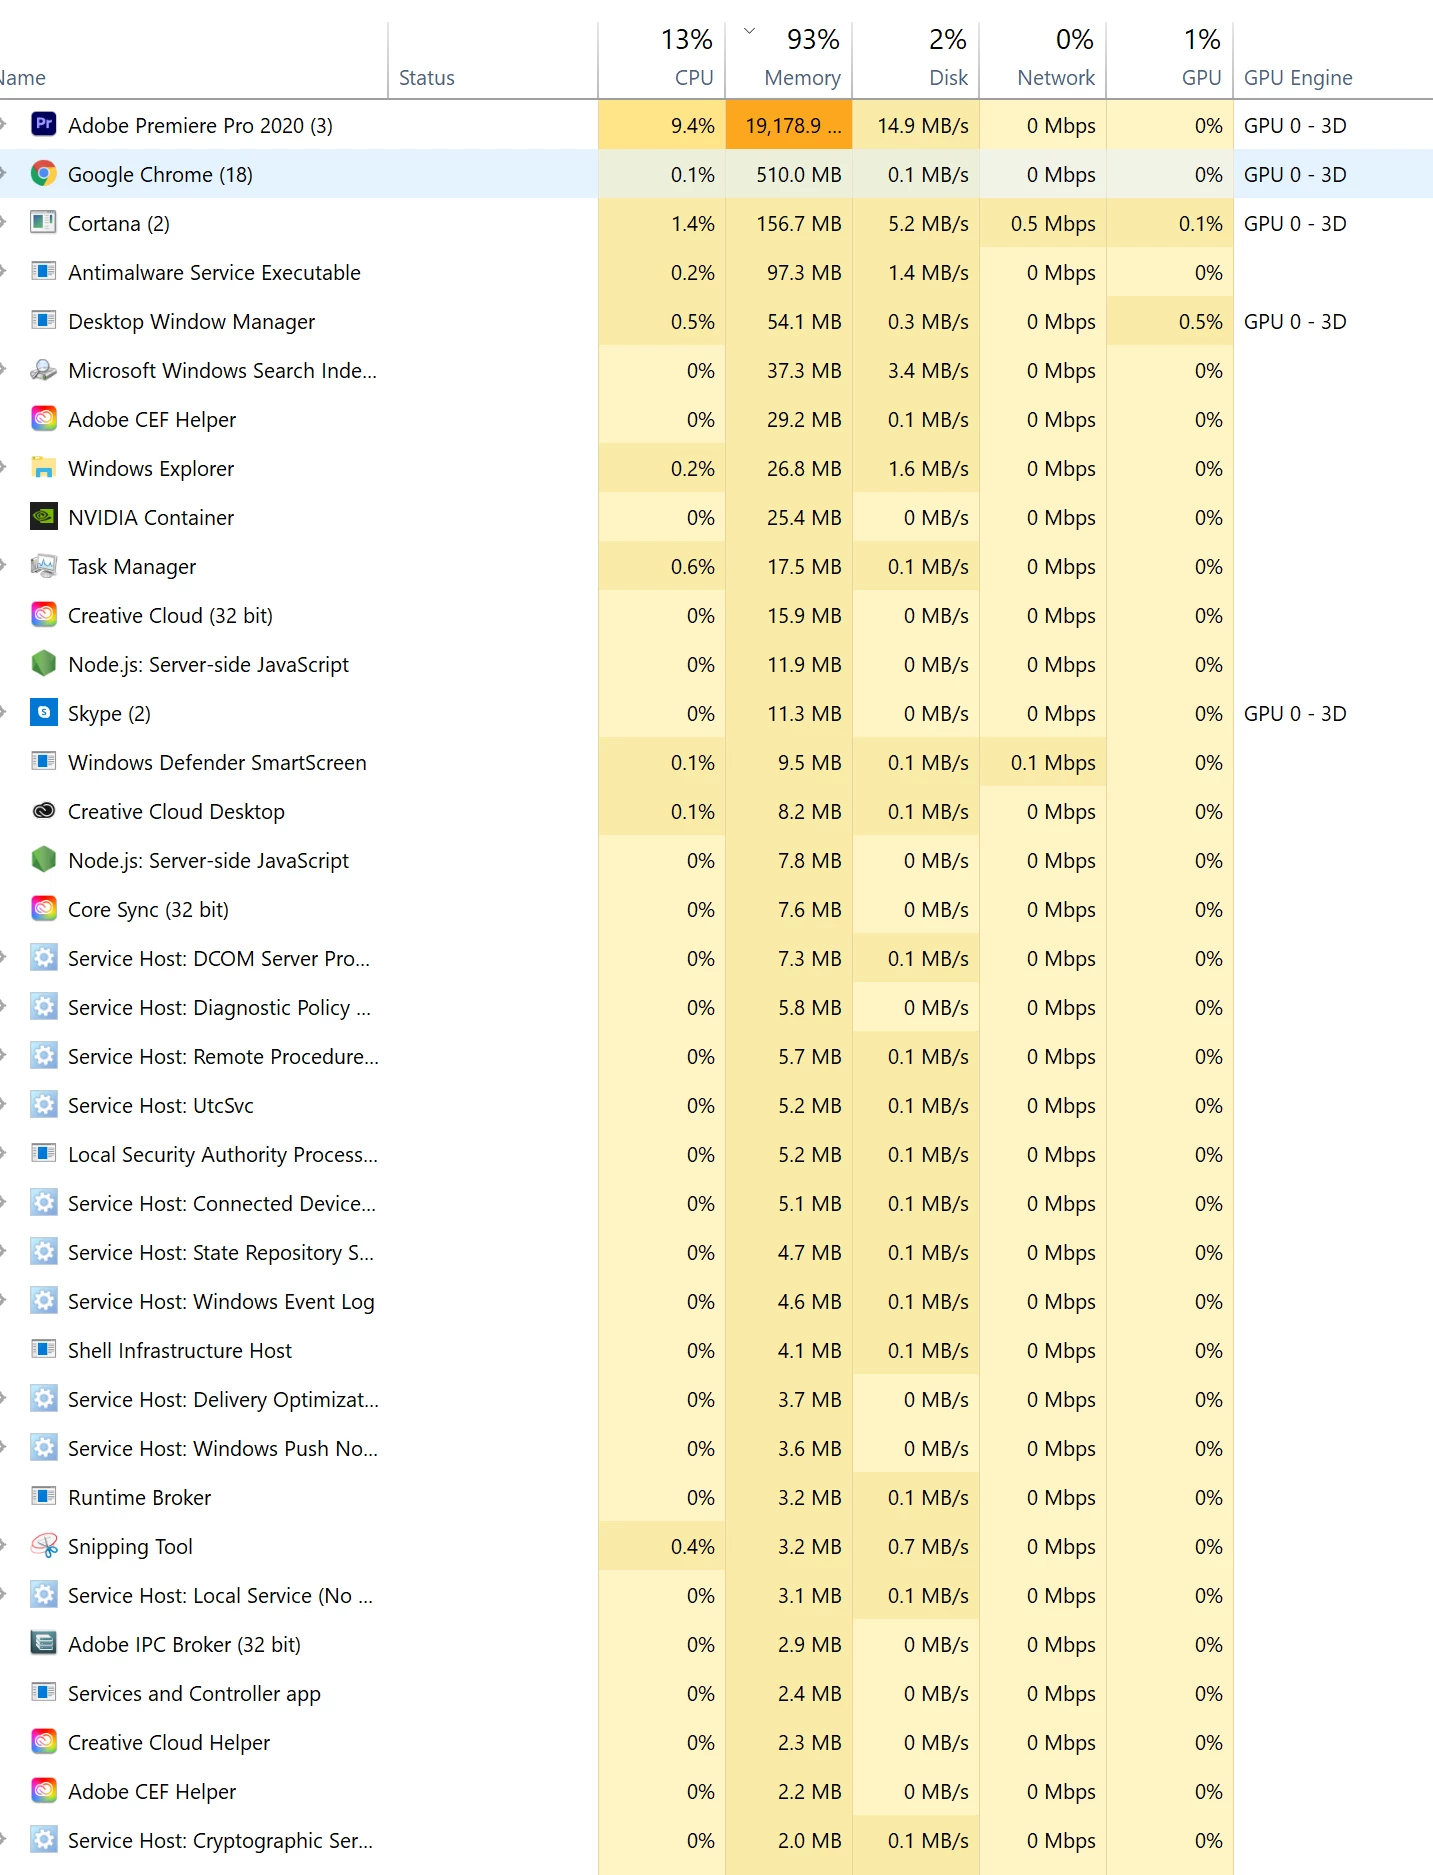Click the Services and Controller app icon
This screenshot has height=1875, width=1433.
click(43, 1692)
